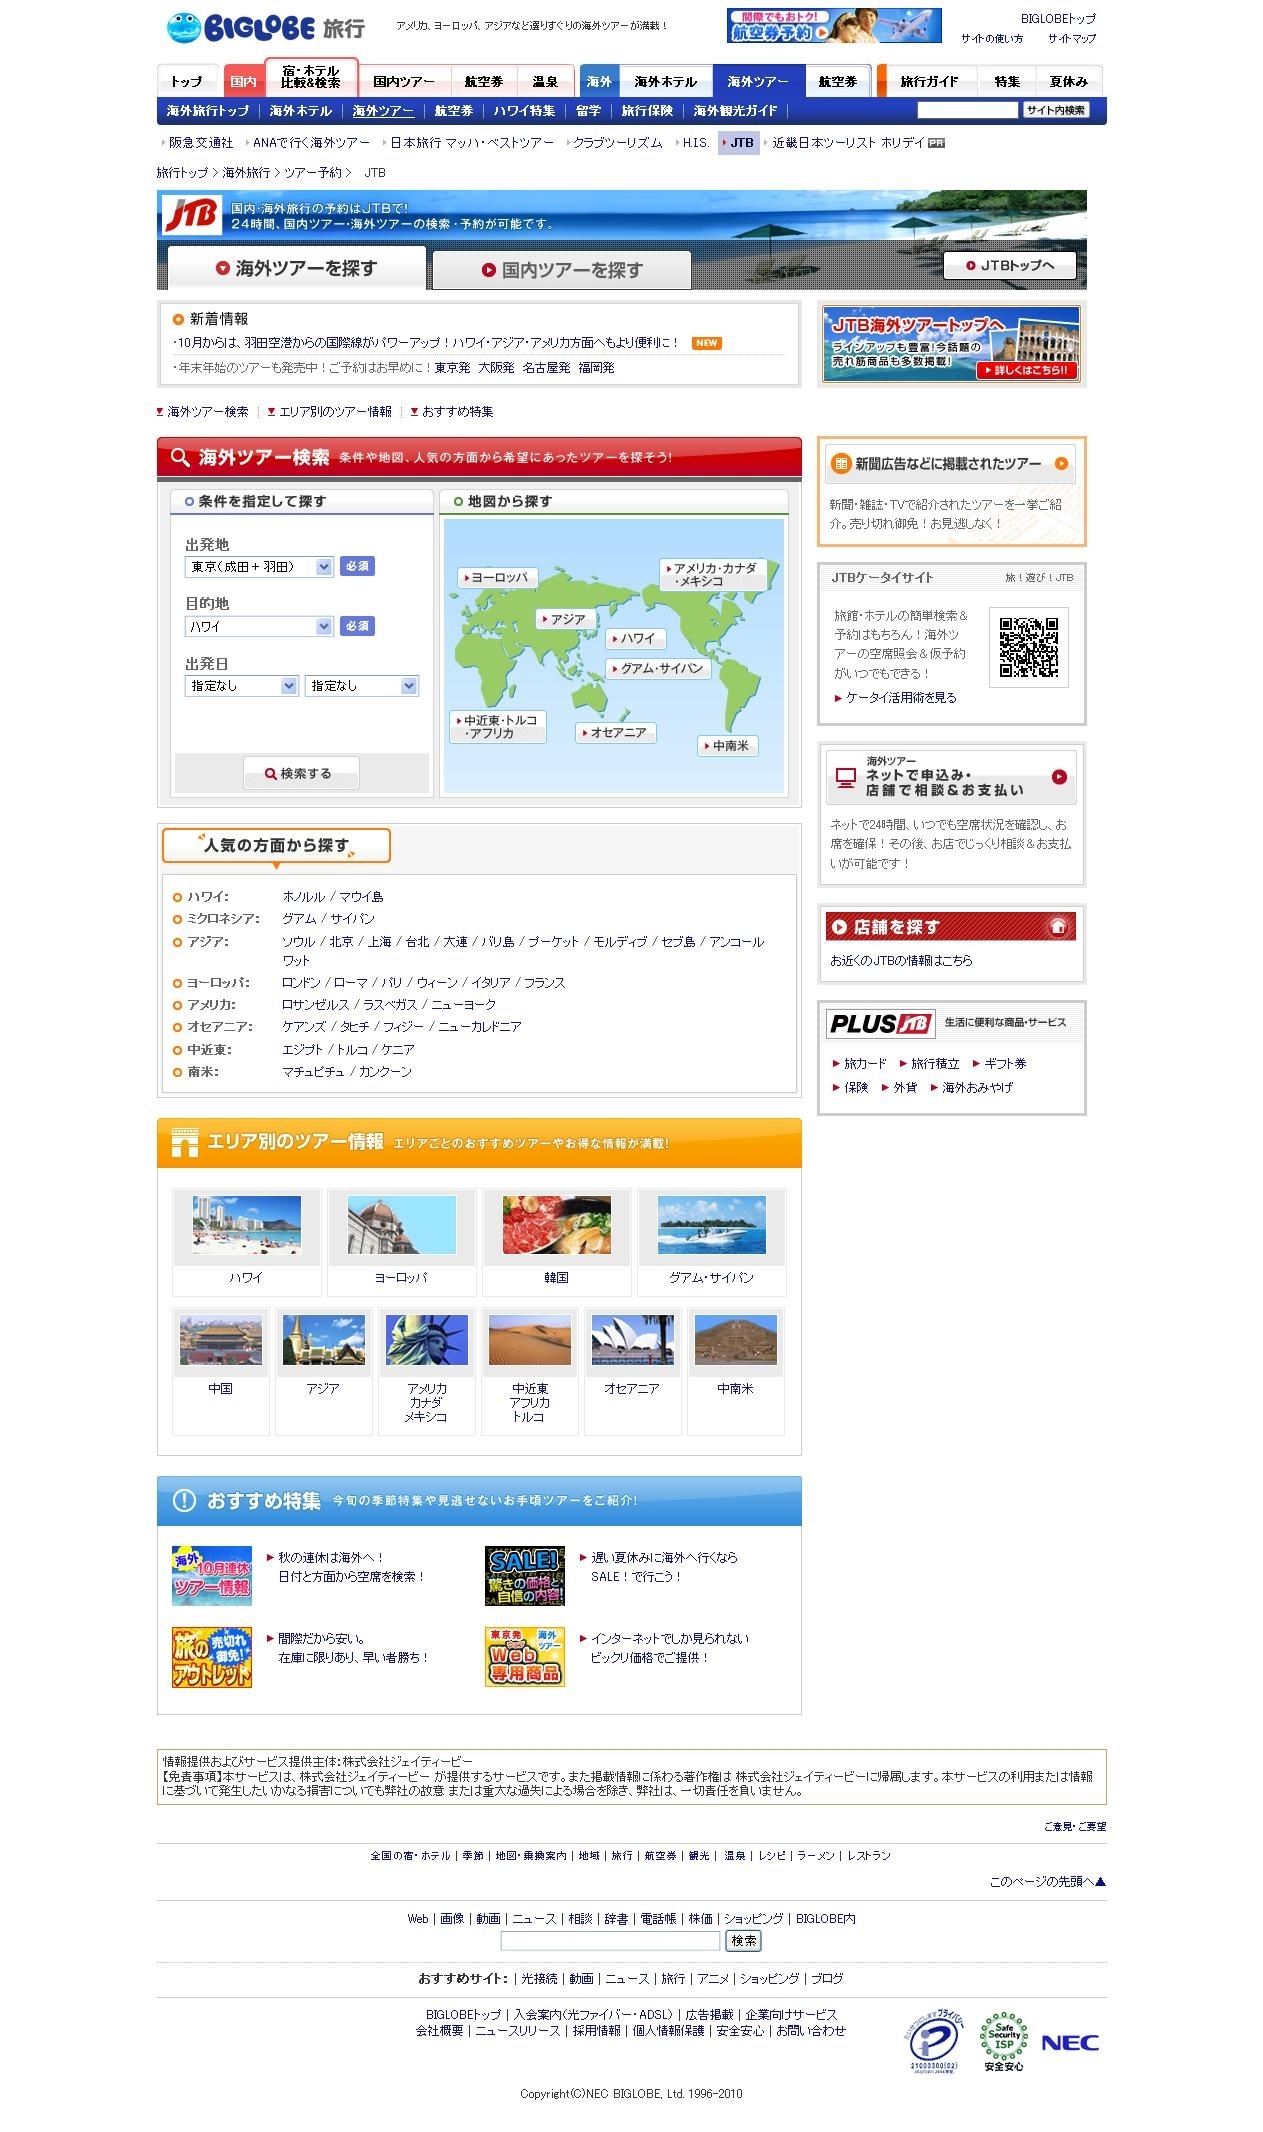Viewport: 1263px width, 2132px height.
Task: Open the 旅行ガイド tab
Action: (929, 81)
